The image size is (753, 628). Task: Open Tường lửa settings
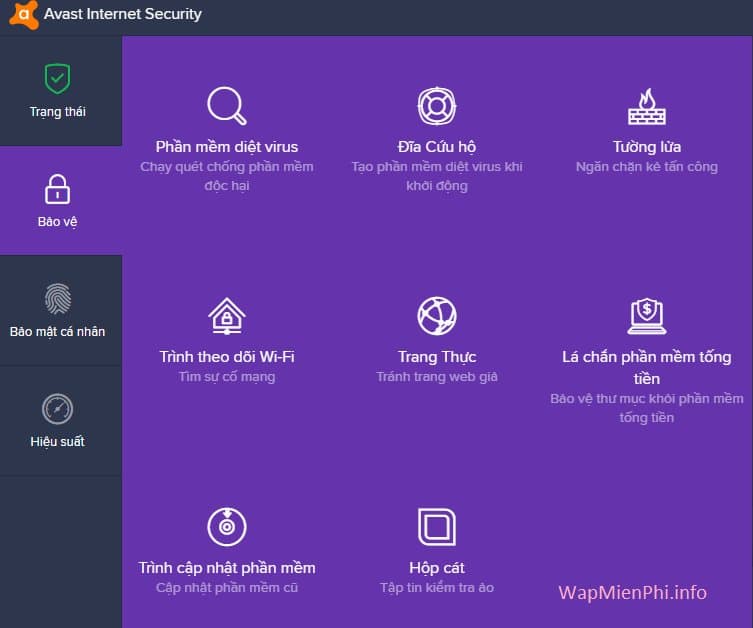tap(647, 146)
